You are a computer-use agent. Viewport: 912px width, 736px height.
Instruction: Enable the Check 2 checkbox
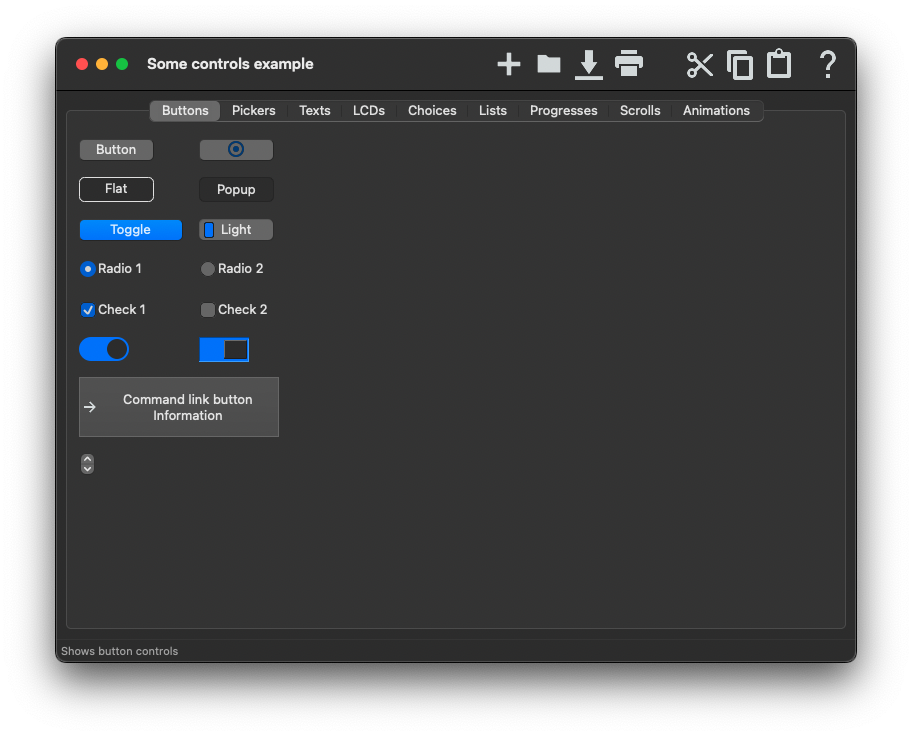click(208, 310)
